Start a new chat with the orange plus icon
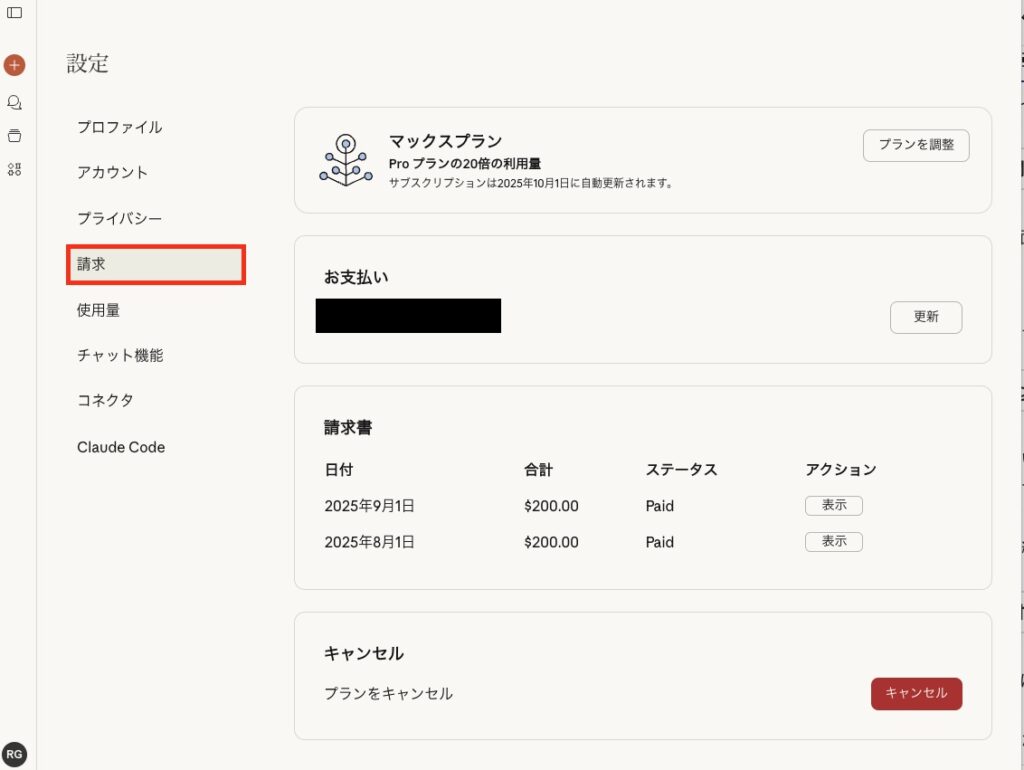Viewport: 1024px width, 770px height. tap(14, 65)
